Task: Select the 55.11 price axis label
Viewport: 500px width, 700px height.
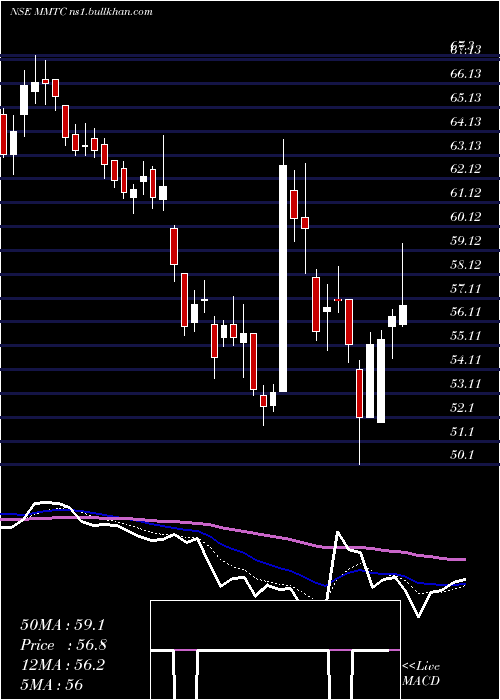Action: 466,336
